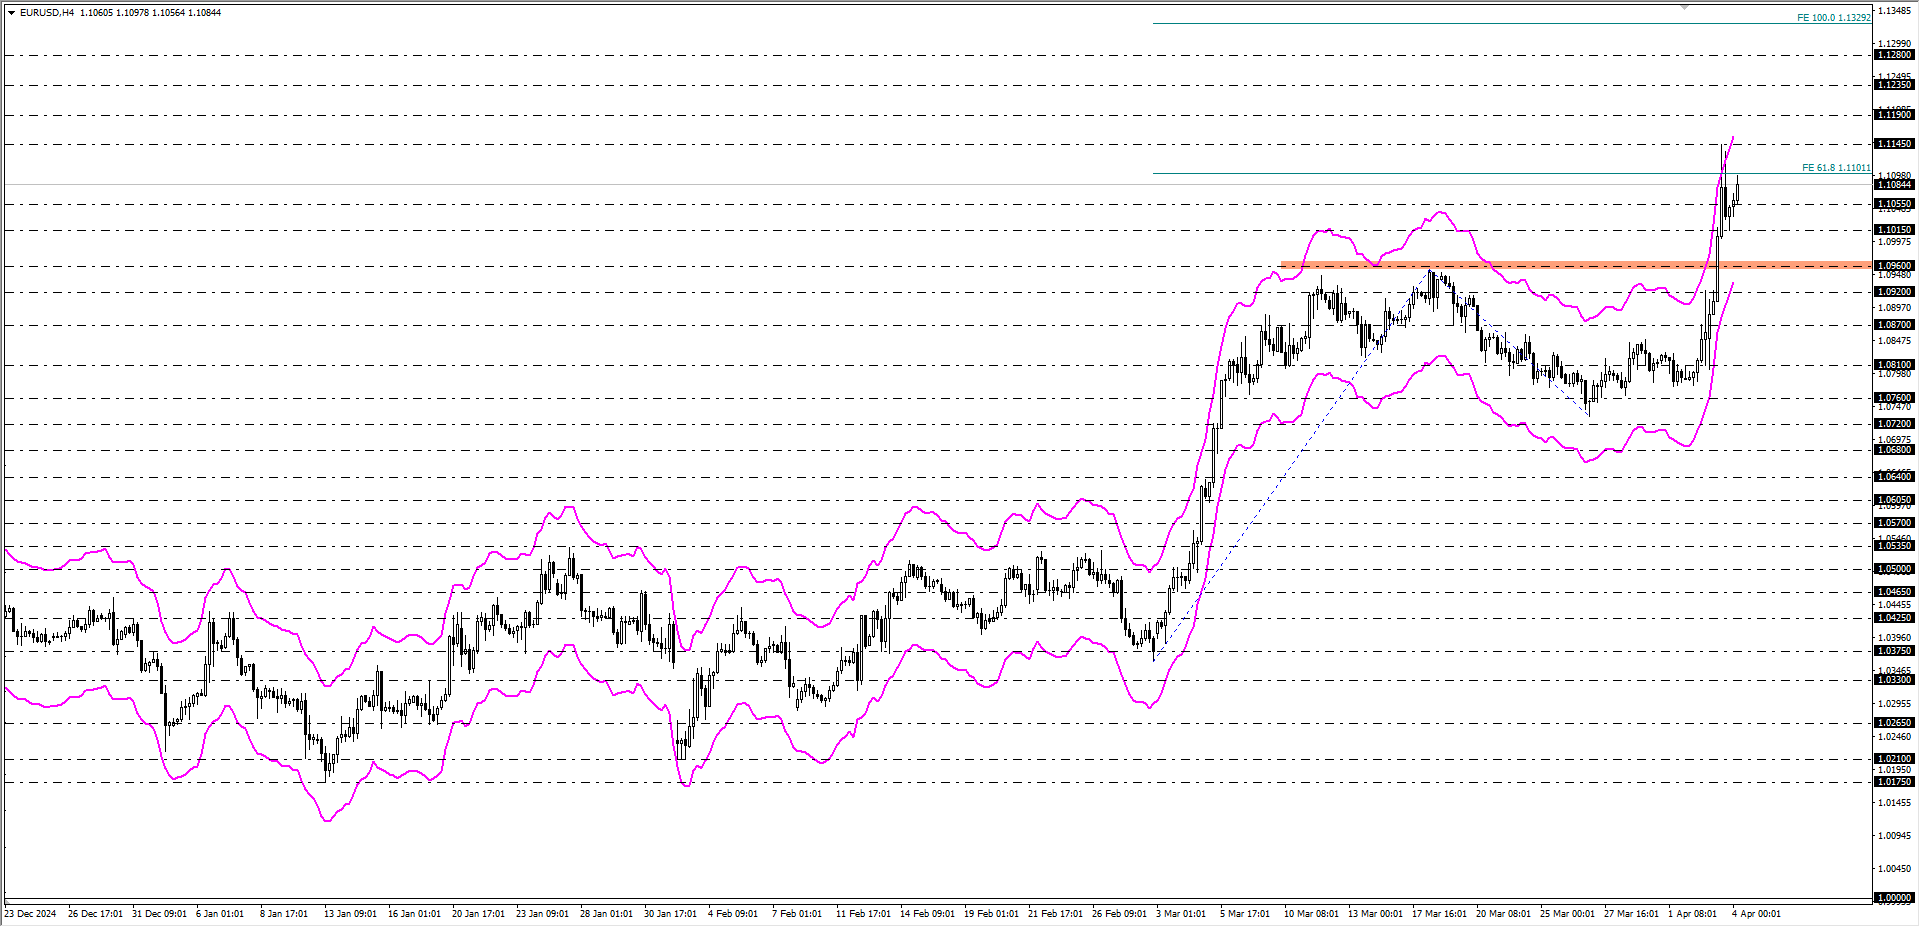Click the 1.12800 price level label
The width and height of the screenshot is (1920, 927).
pos(1894,55)
